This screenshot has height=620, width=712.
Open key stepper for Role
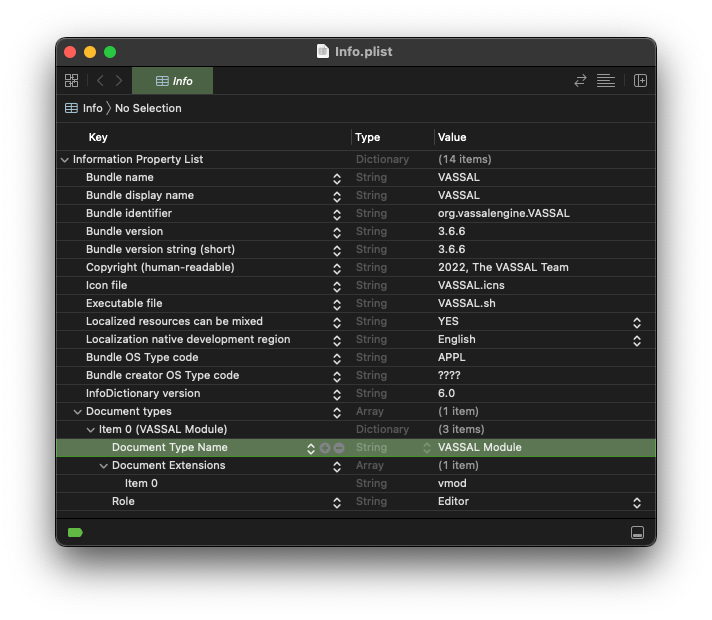[337, 502]
